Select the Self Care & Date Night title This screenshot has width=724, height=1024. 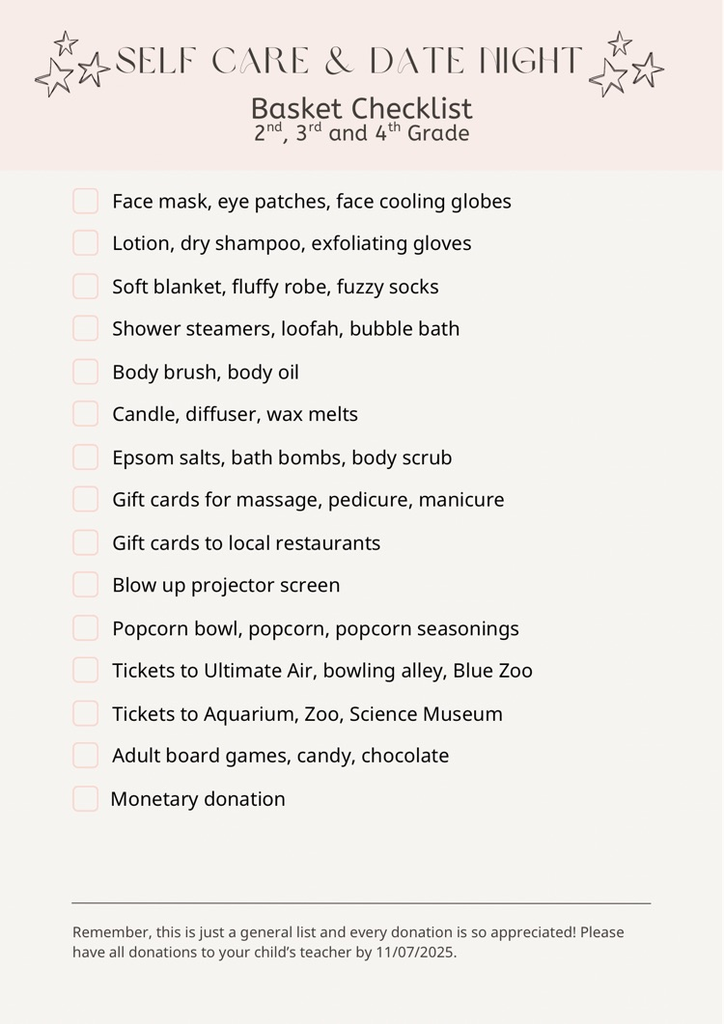pos(348,62)
